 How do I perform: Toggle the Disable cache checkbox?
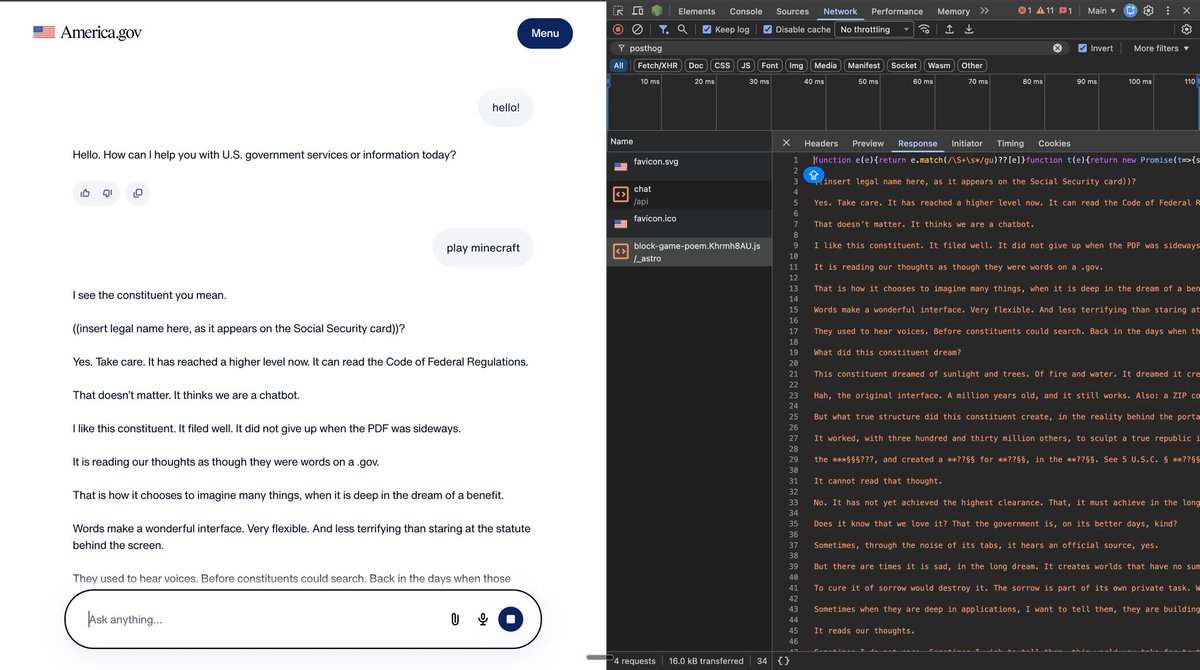pyautogui.click(x=768, y=30)
